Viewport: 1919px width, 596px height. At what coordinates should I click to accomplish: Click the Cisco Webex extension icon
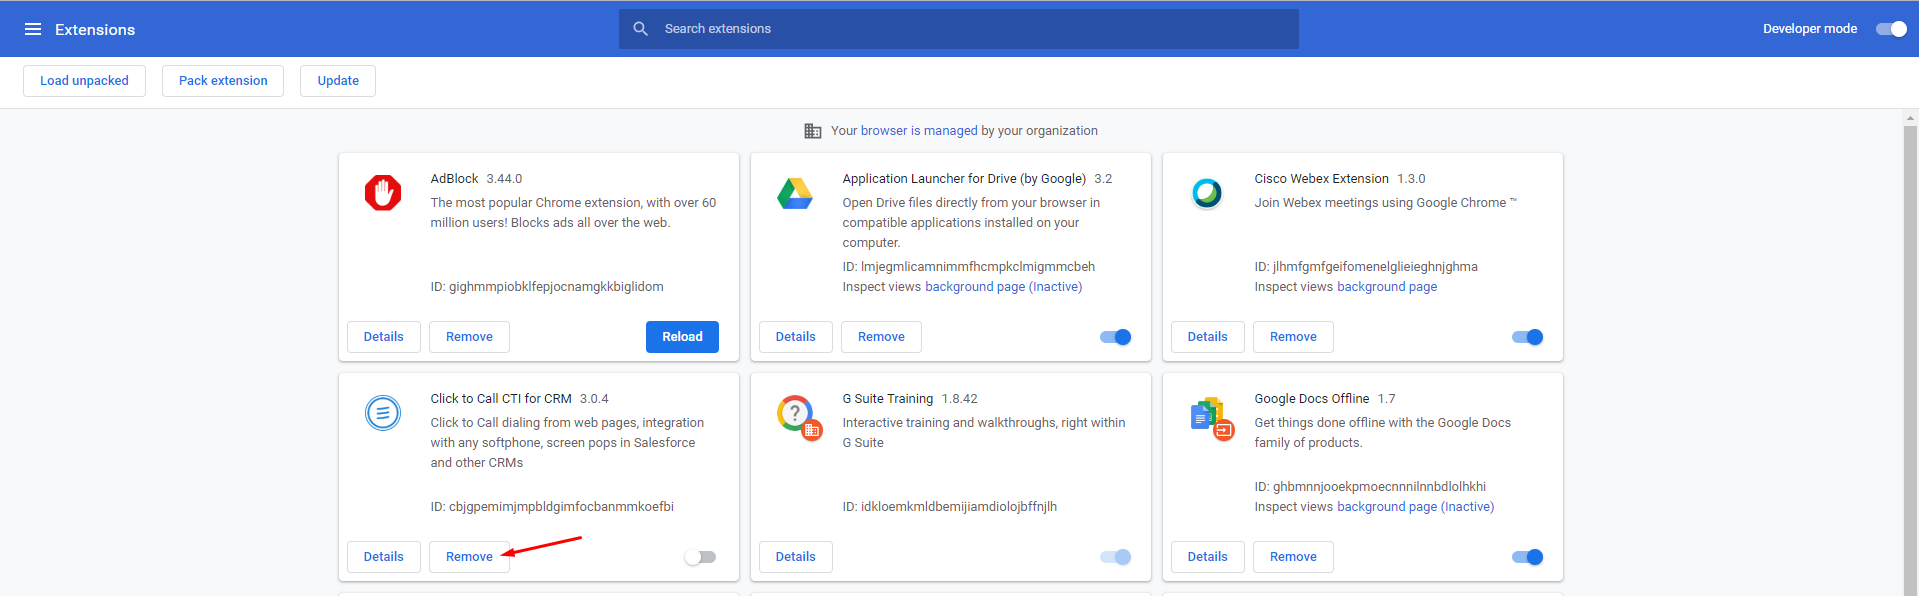pyautogui.click(x=1207, y=192)
